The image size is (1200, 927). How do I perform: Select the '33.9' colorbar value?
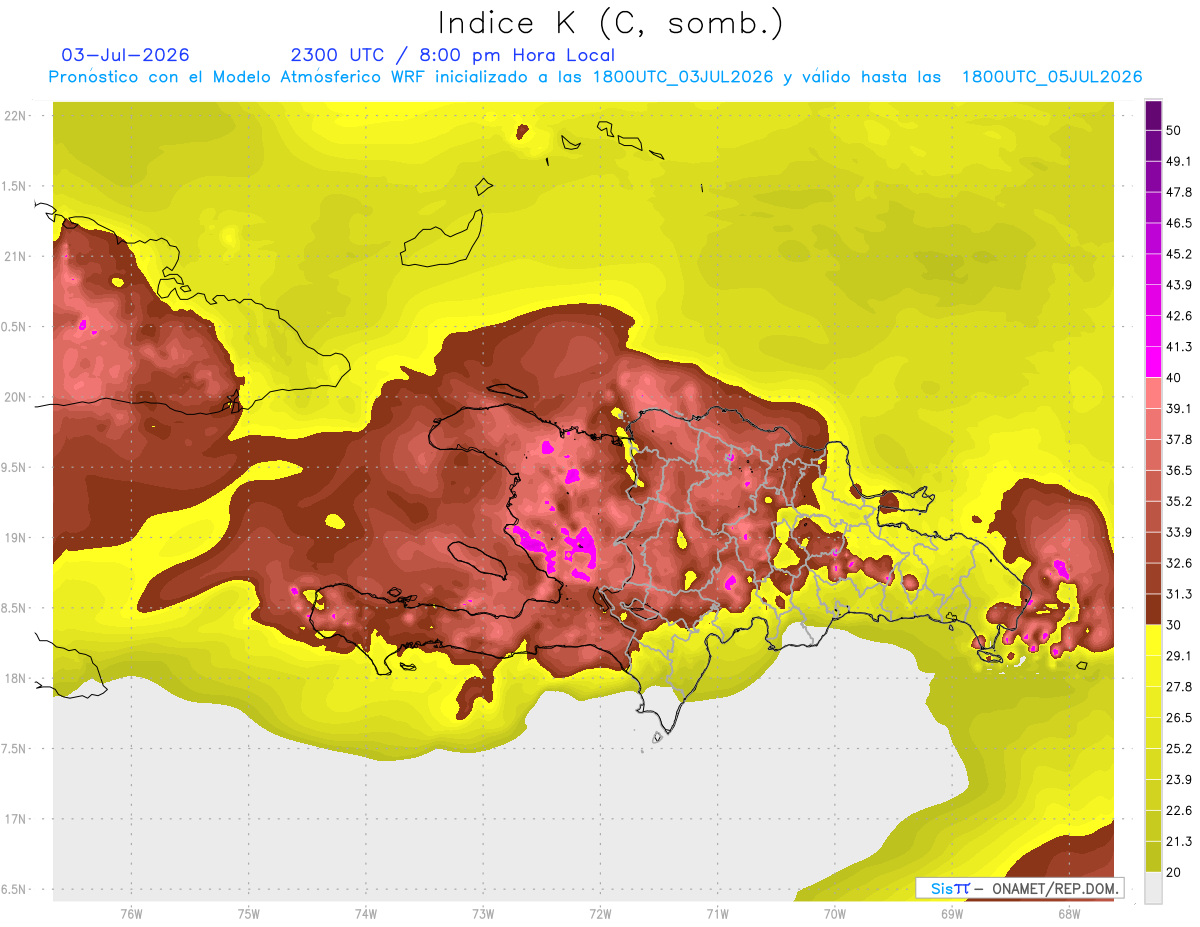click(1181, 532)
